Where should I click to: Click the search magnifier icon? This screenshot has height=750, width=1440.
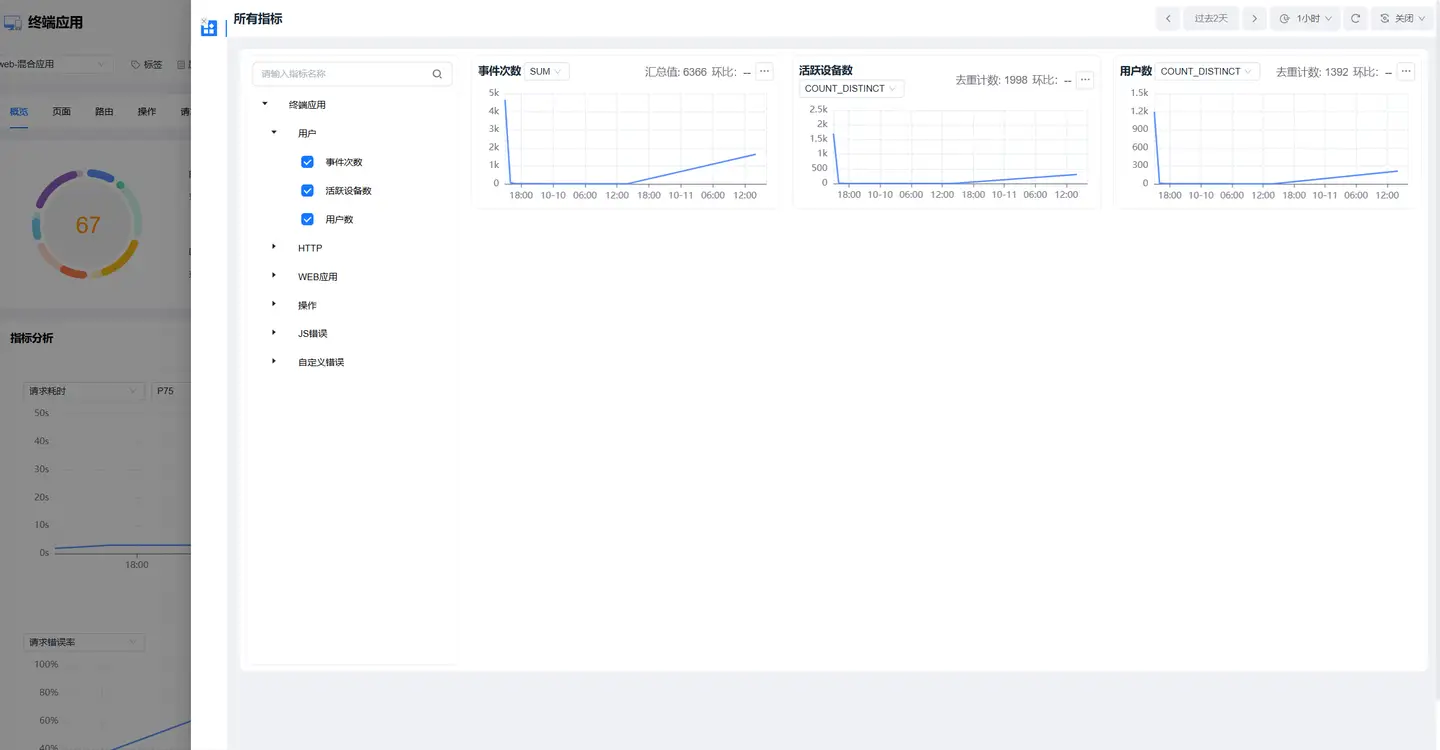[437, 74]
